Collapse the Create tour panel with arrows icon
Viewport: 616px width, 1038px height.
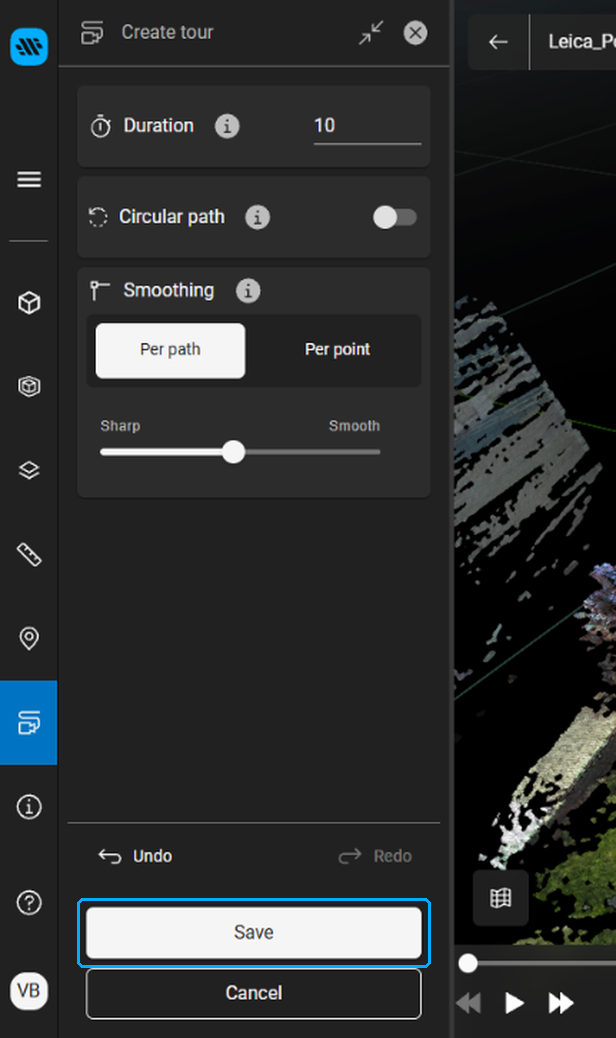(x=371, y=32)
